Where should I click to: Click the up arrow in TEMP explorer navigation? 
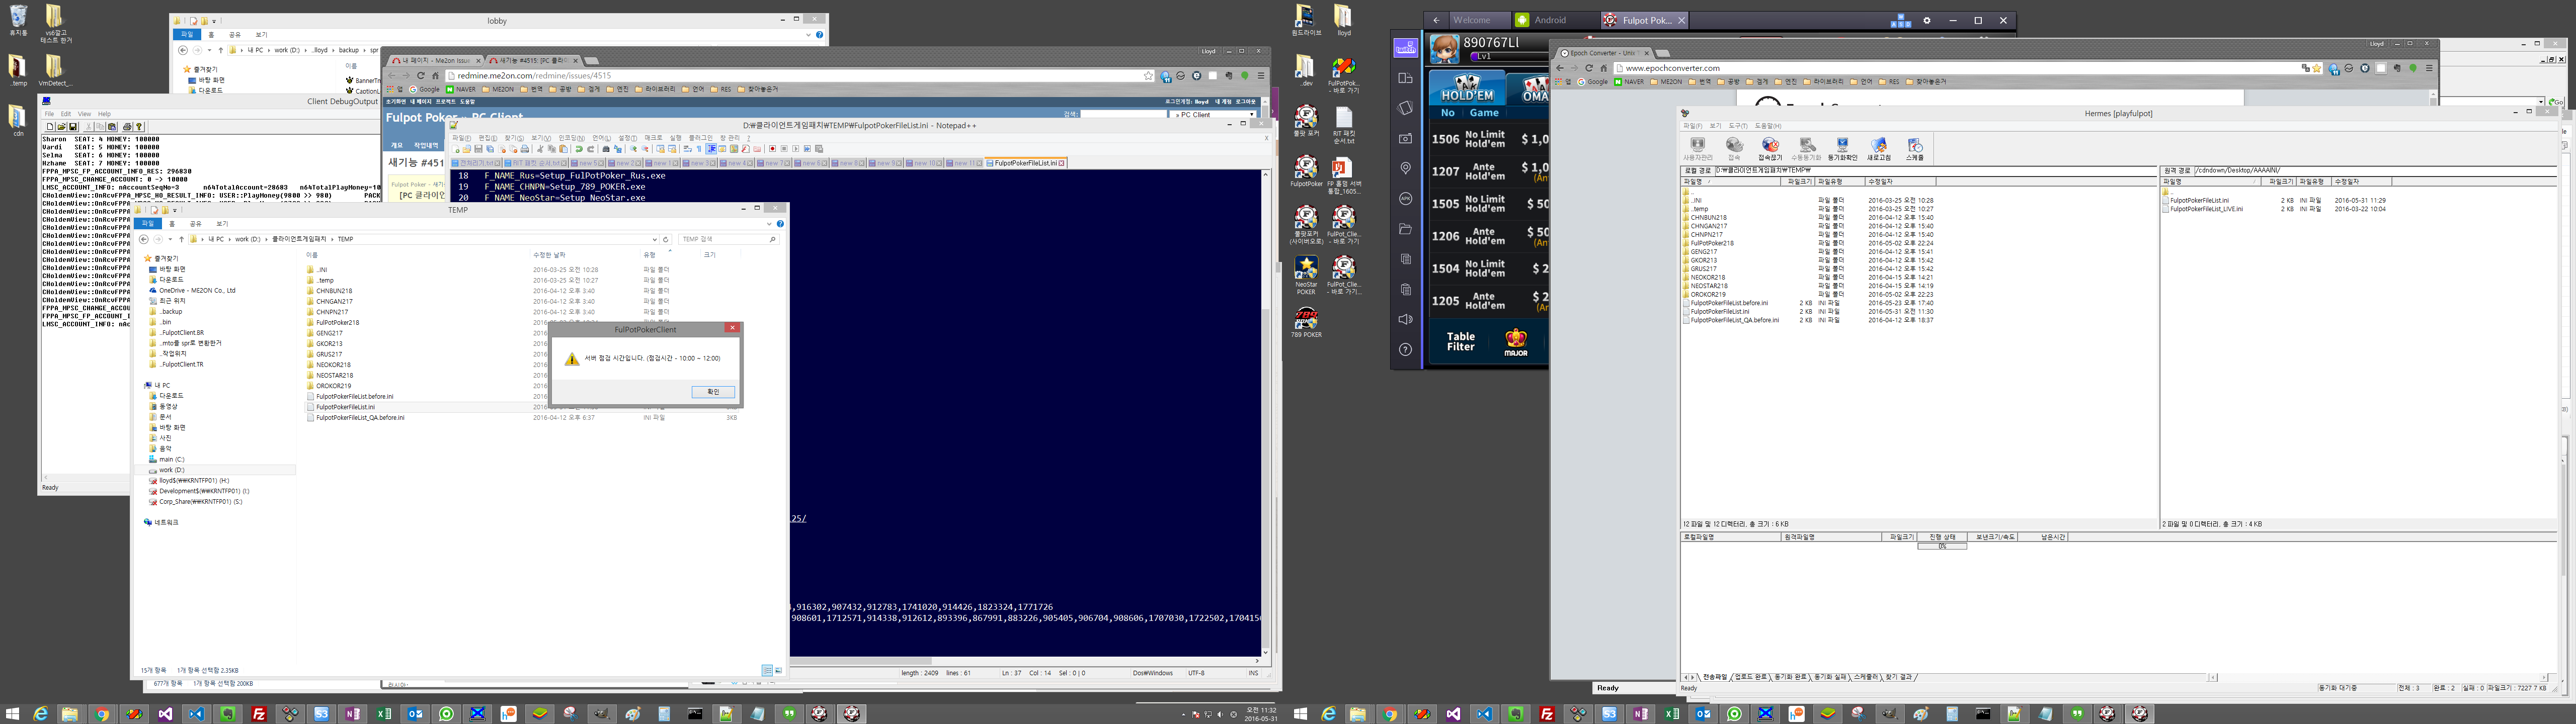[181, 239]
